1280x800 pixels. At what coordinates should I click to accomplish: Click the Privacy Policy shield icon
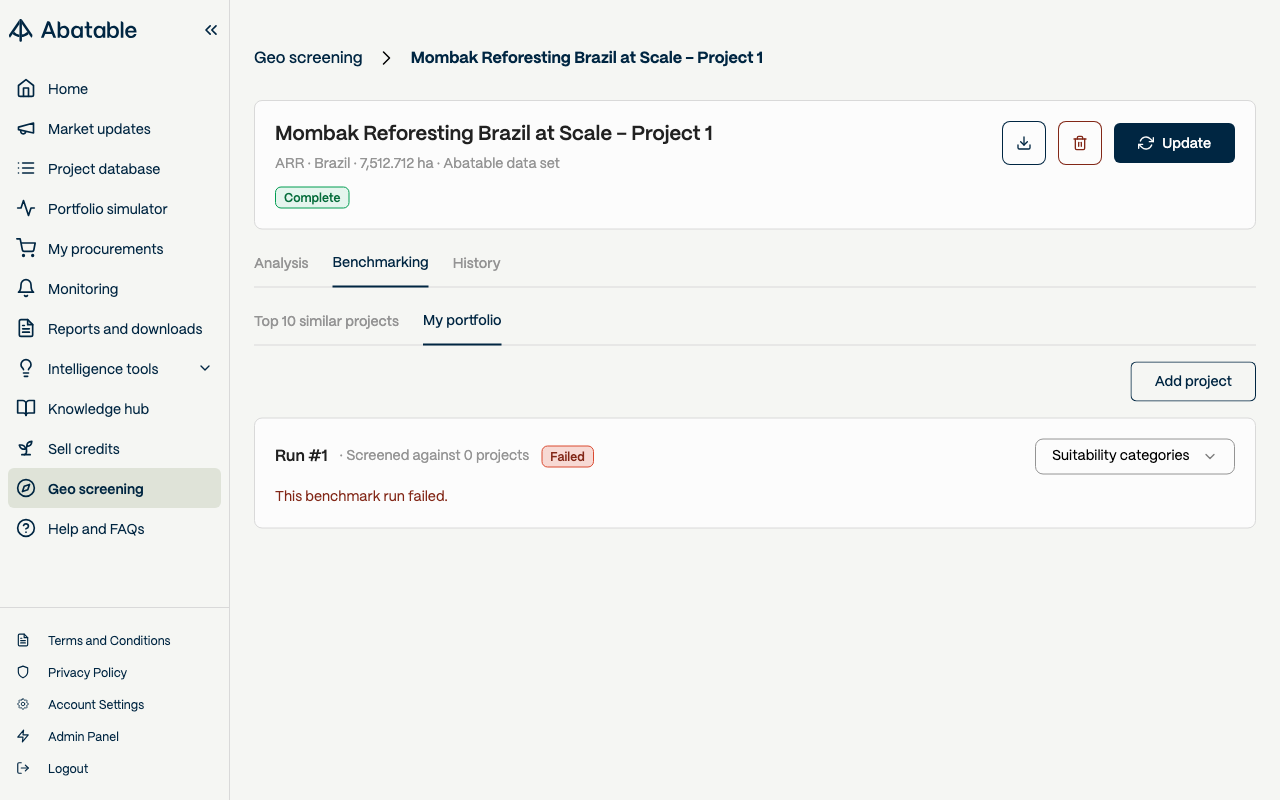[23, 673]
